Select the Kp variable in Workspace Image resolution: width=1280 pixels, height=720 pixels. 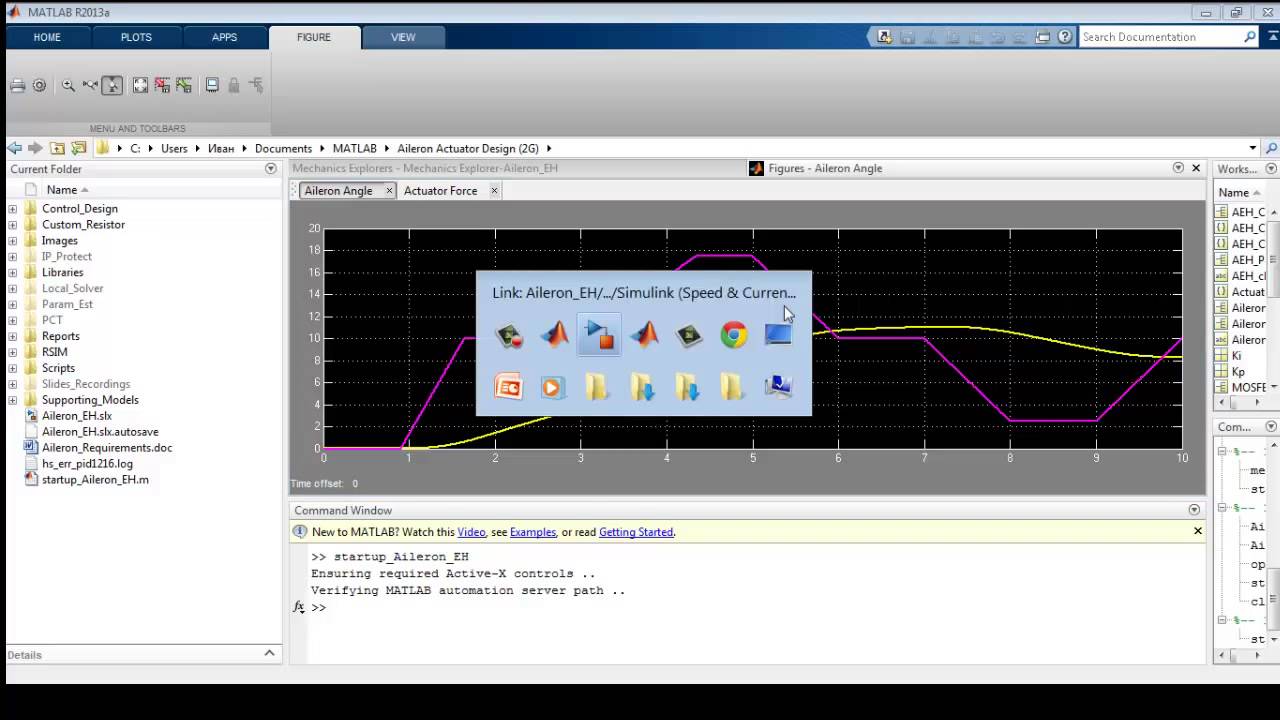pos(1238,372)
